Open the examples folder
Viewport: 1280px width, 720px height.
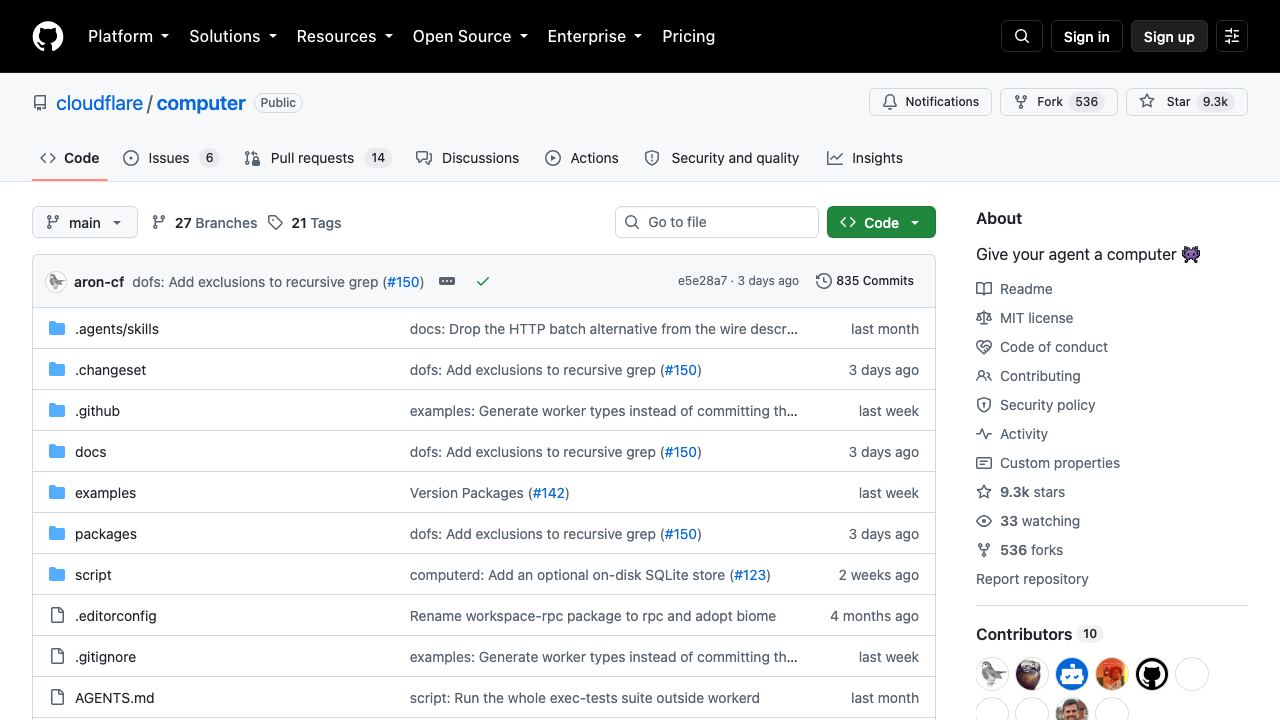point(105,493)
